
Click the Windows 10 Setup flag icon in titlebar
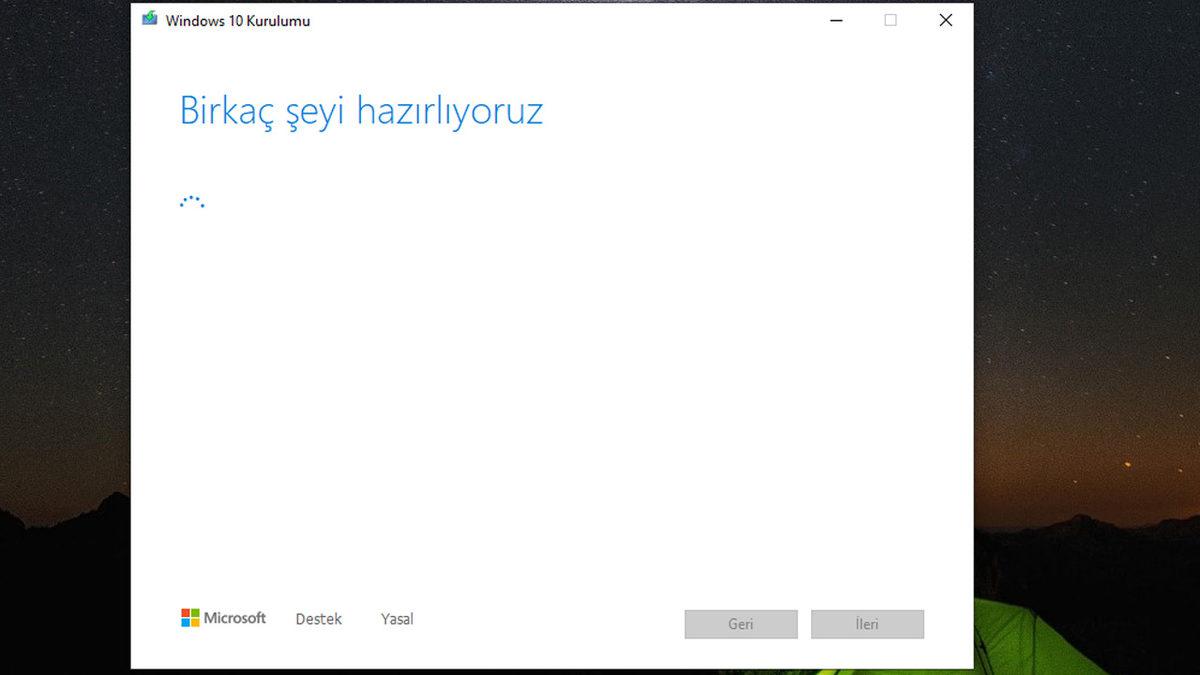151,19
